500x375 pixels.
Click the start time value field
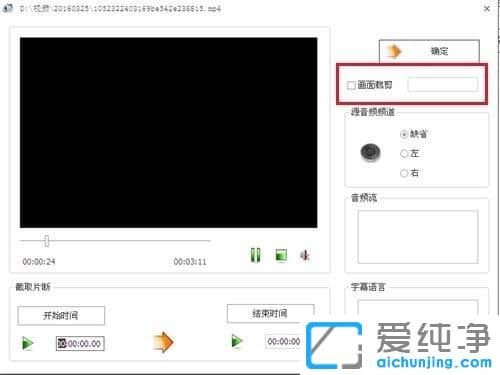(x=80, y=343)
